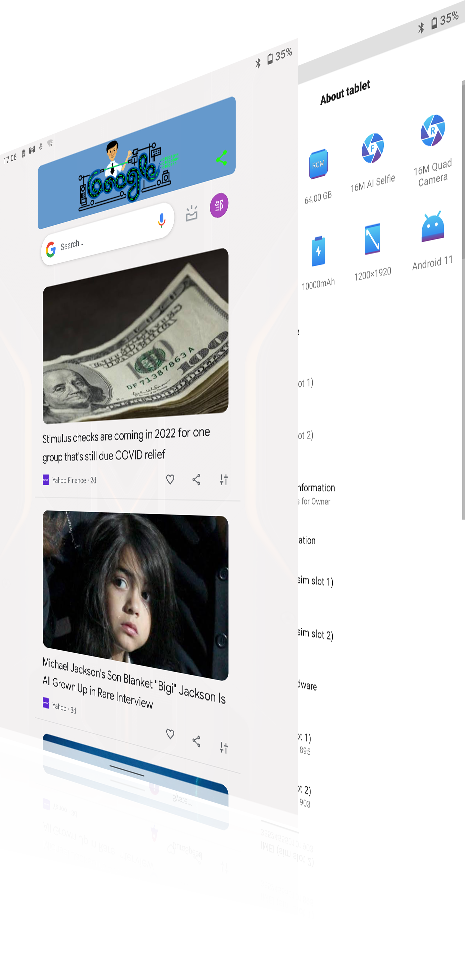Image resolution: width=465 pixels, height=953 pixels.
Task: Tap the 64.00 GB storage icon
Action: click(318, 164)
